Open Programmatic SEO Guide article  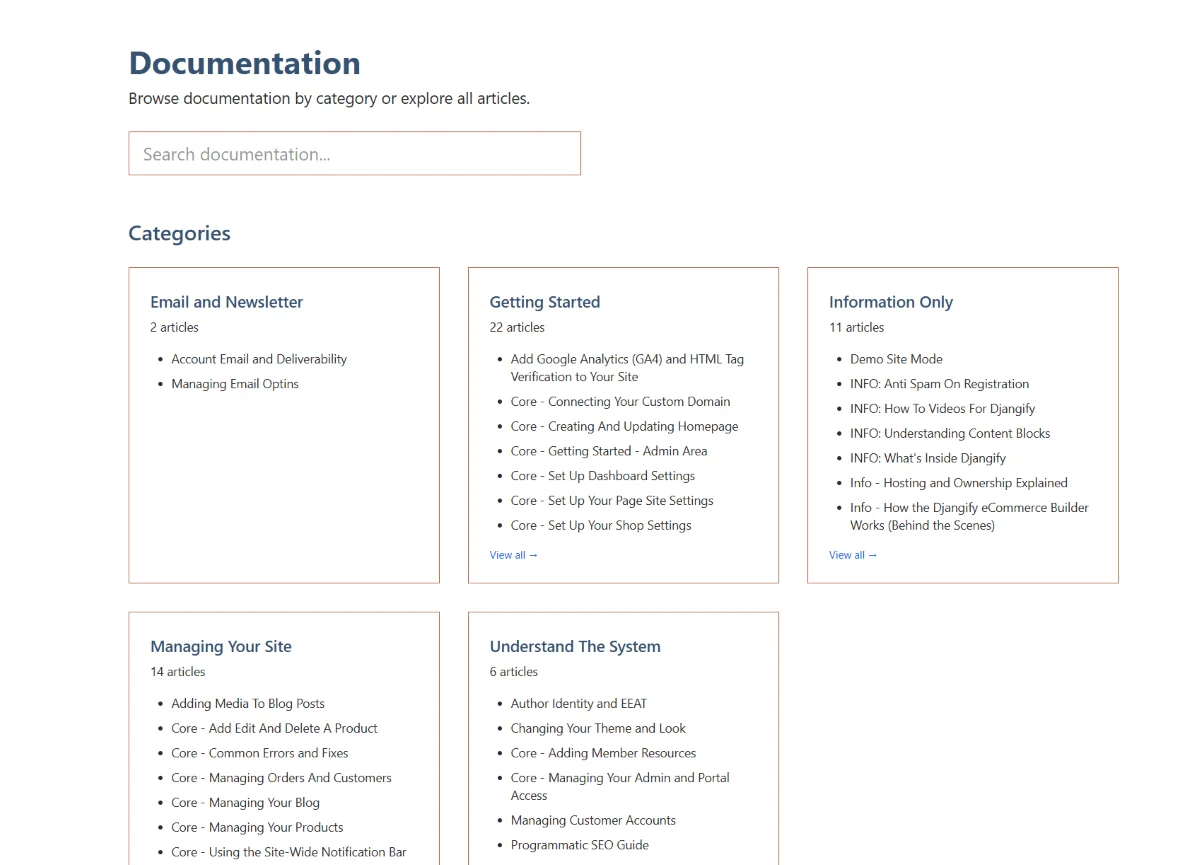(x=579, y=845)
